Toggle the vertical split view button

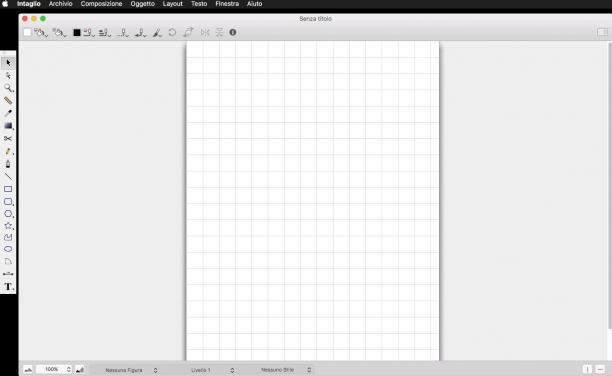click(587, 369)
